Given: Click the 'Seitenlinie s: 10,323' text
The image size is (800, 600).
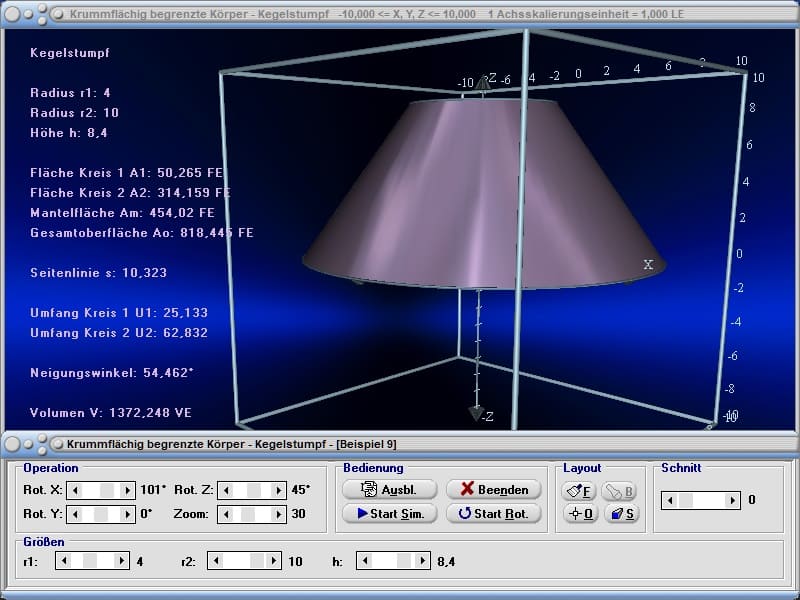Looking at the screenshot, I should coord(98,272).
